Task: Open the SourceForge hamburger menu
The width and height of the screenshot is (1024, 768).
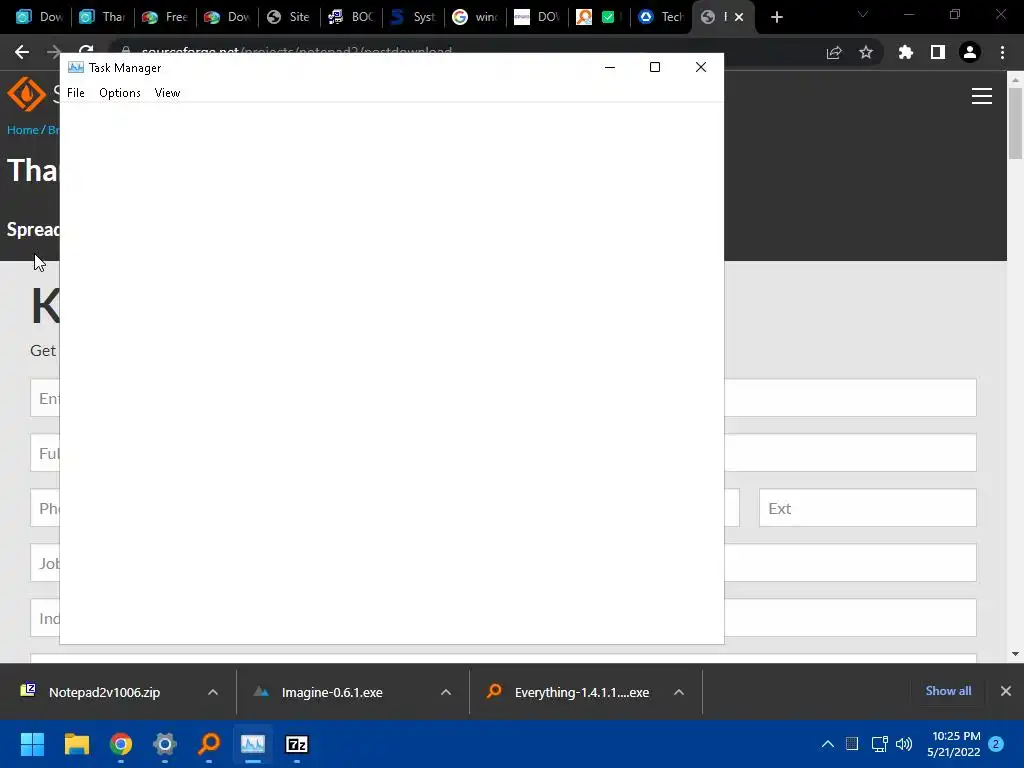Action: tap(982, 96)
